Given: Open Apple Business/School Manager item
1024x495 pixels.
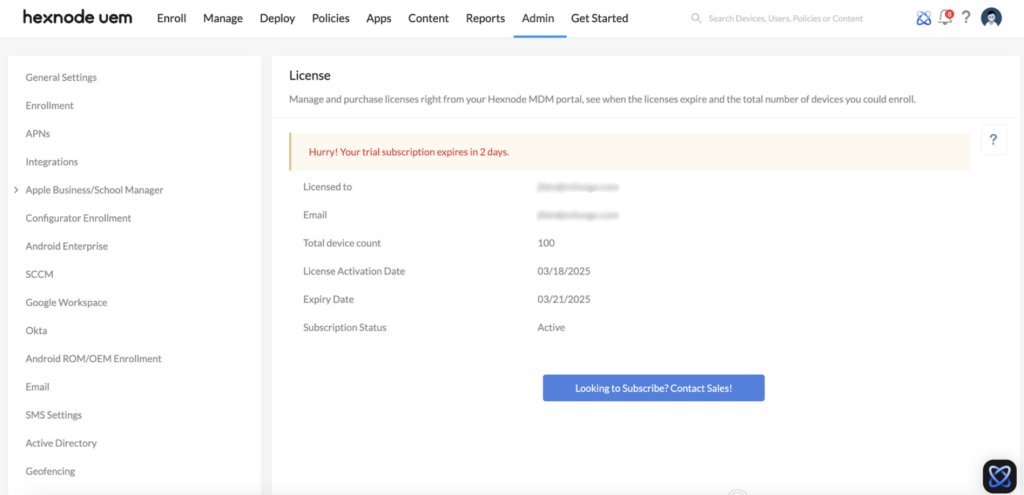Looking at the screenshot, I should pyautogui.click(x=94, y=190).
